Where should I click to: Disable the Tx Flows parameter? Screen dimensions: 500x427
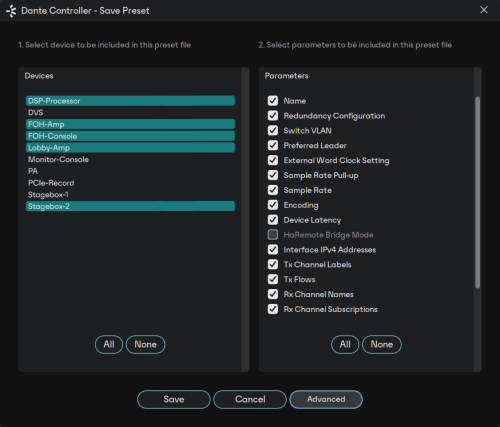pos(273,279)
